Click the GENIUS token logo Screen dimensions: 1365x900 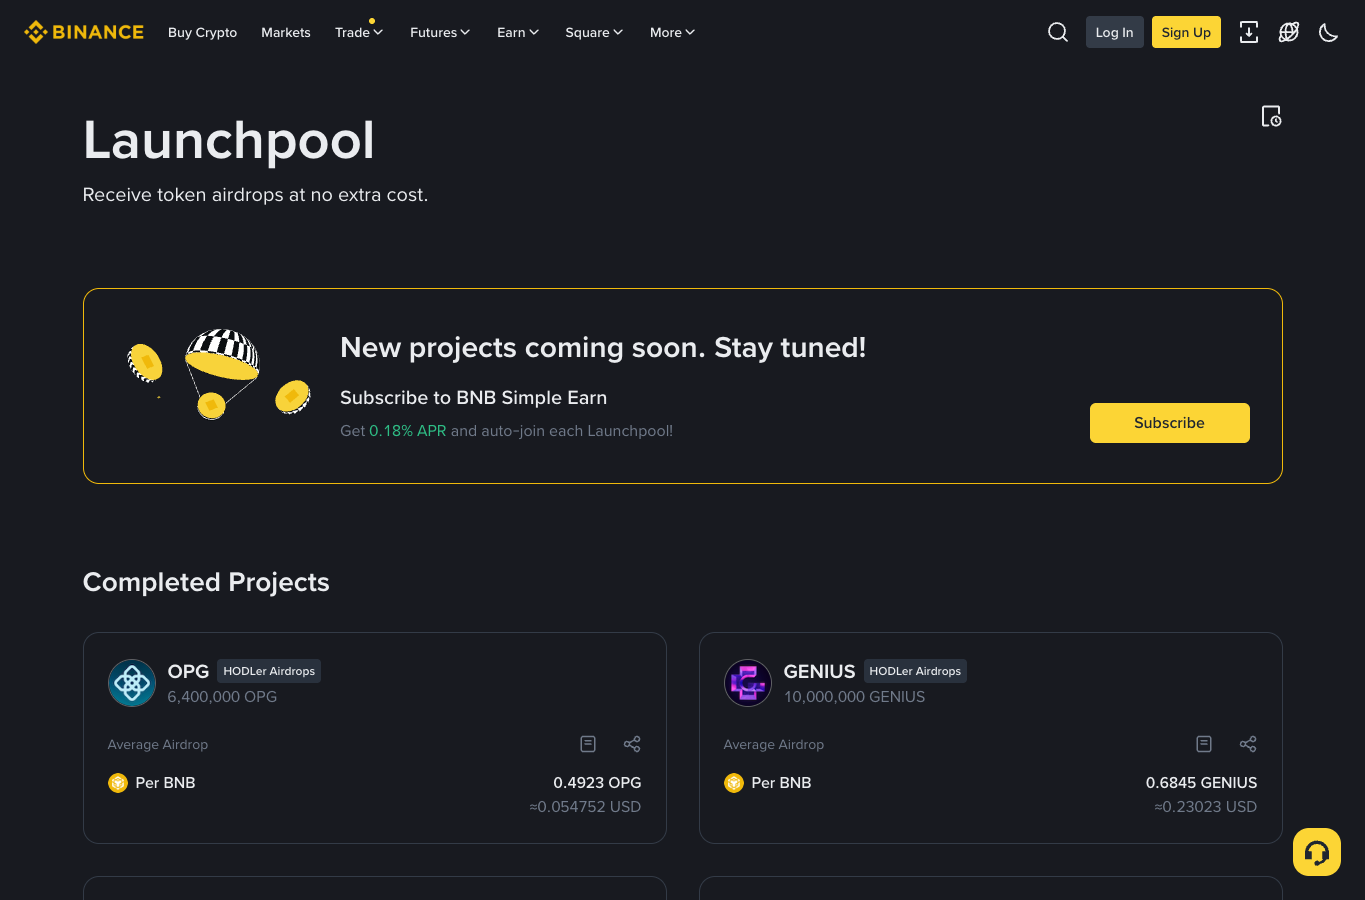pyautogui.click(x=748, y=683)
